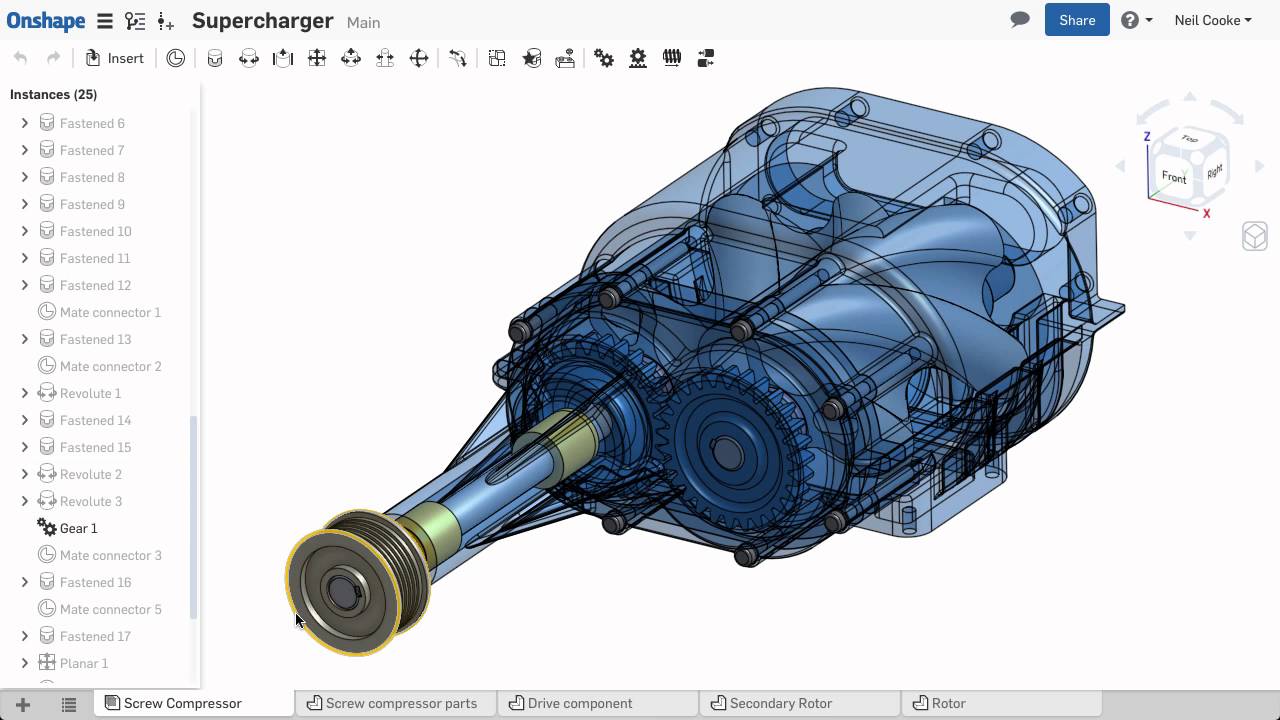Open the Onshape document menu (hamburger icon)
The height and width of the screenshot is (720, 1280).
(105, 21)
